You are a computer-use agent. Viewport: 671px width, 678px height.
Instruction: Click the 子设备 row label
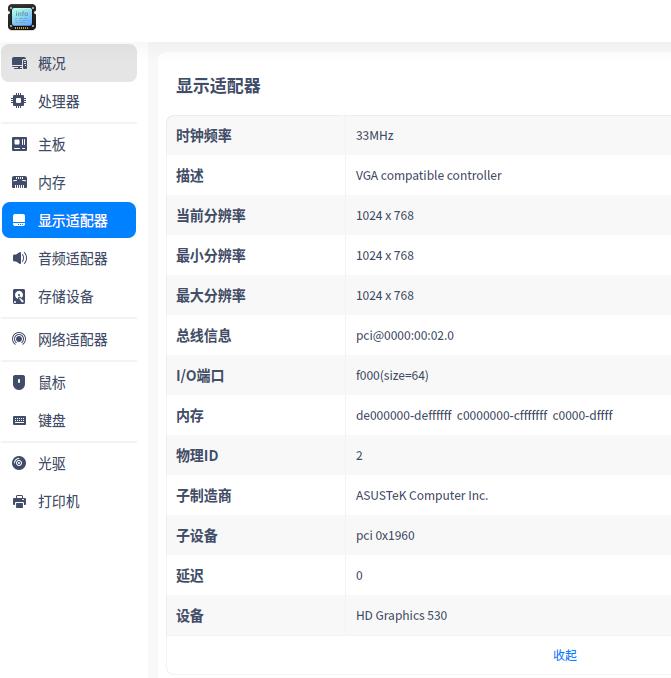coord(197,535)
